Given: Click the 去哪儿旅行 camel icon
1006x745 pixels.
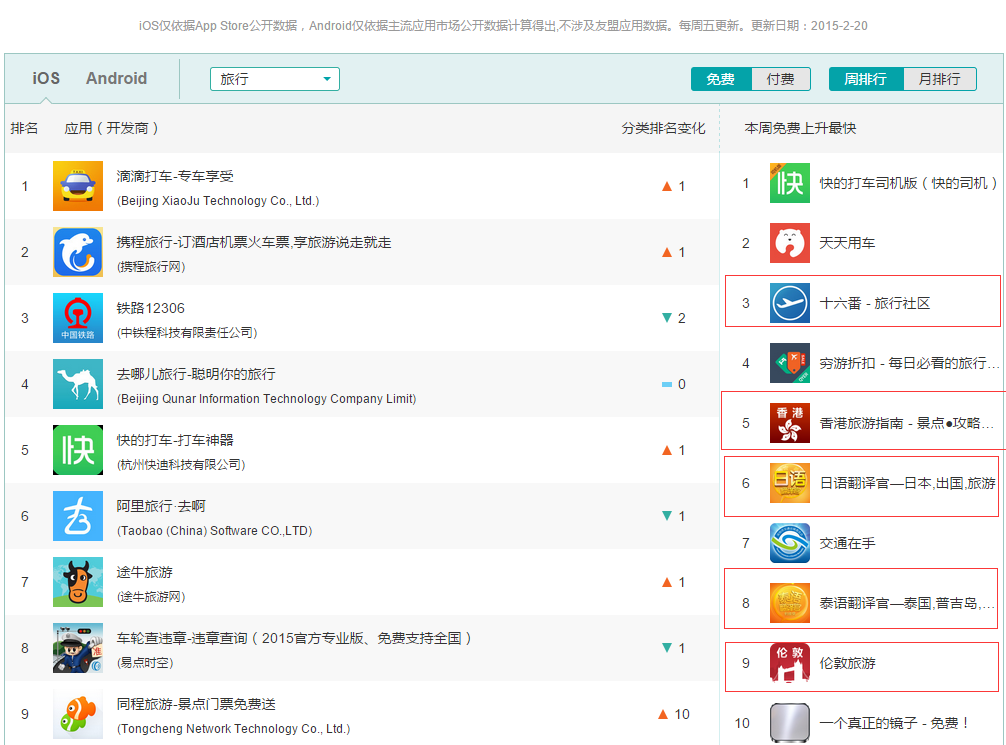Looking at the screenshot, I should (x=78, y=384).
